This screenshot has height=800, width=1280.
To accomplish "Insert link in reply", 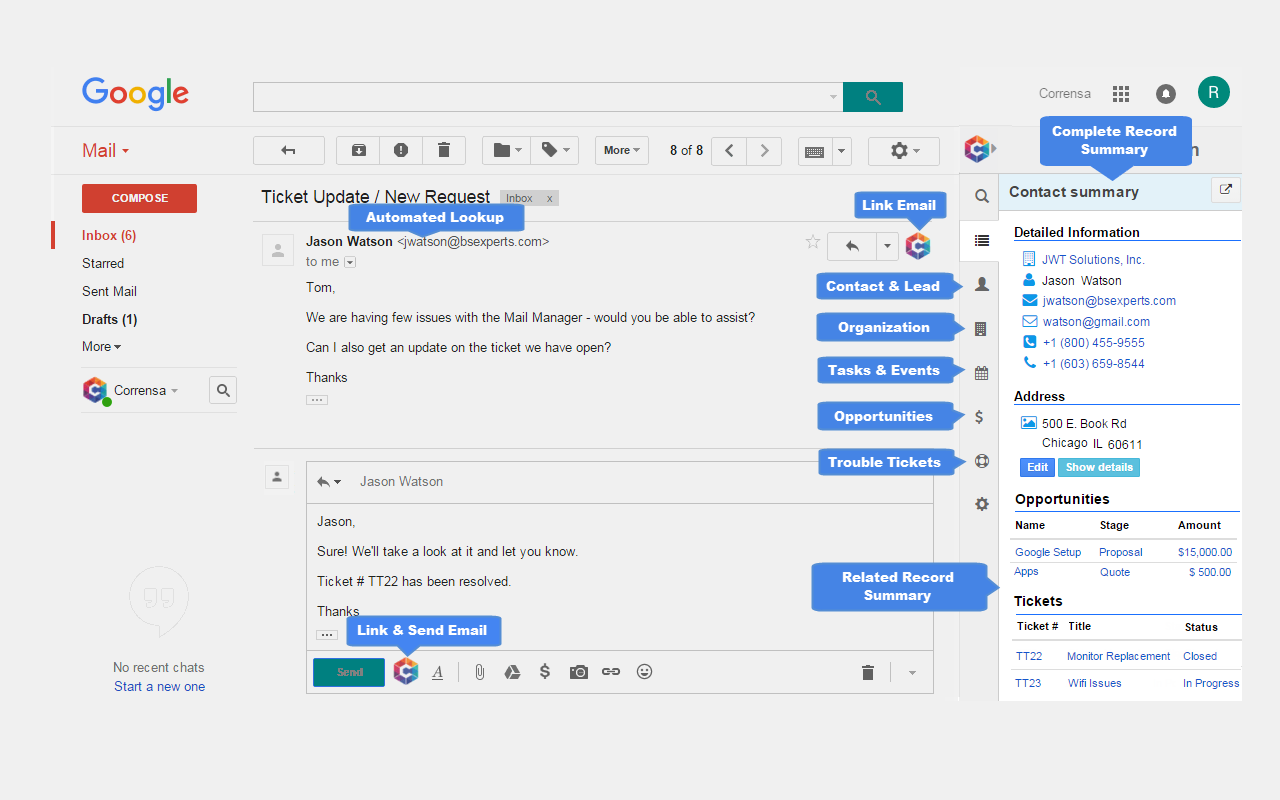I will coord(611,672).
